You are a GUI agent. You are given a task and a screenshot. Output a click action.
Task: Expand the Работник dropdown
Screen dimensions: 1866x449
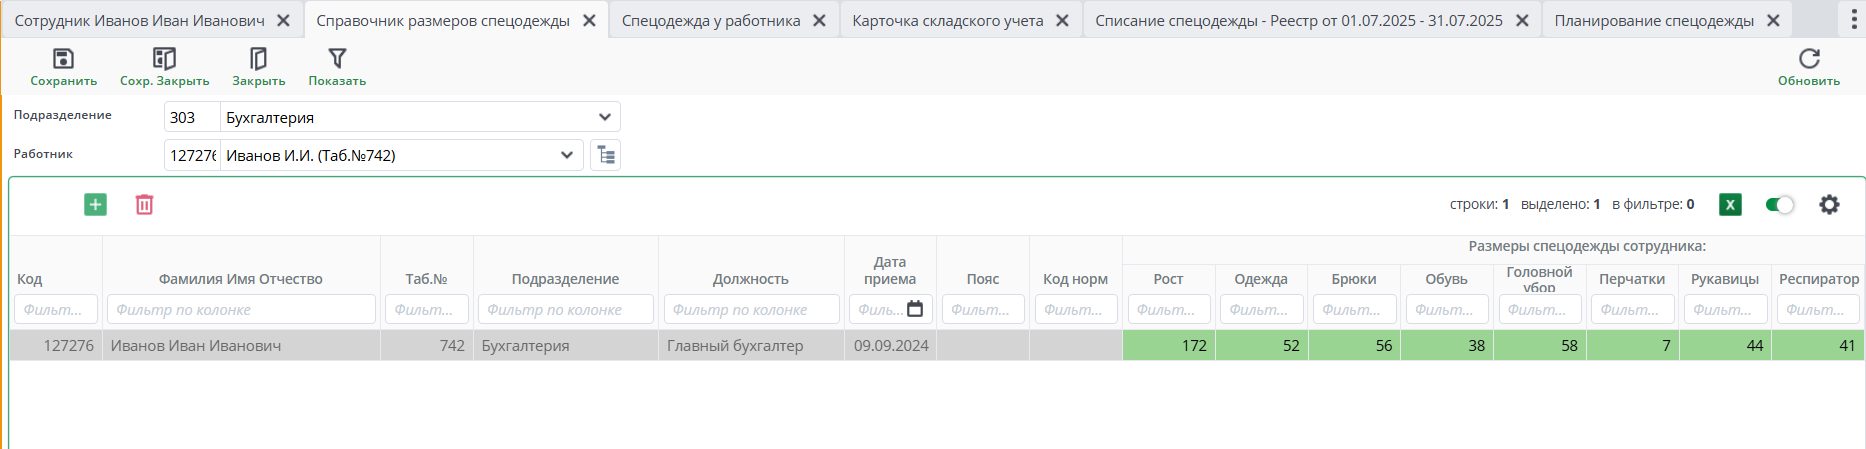pyautogui.click(x=567, y=155)
